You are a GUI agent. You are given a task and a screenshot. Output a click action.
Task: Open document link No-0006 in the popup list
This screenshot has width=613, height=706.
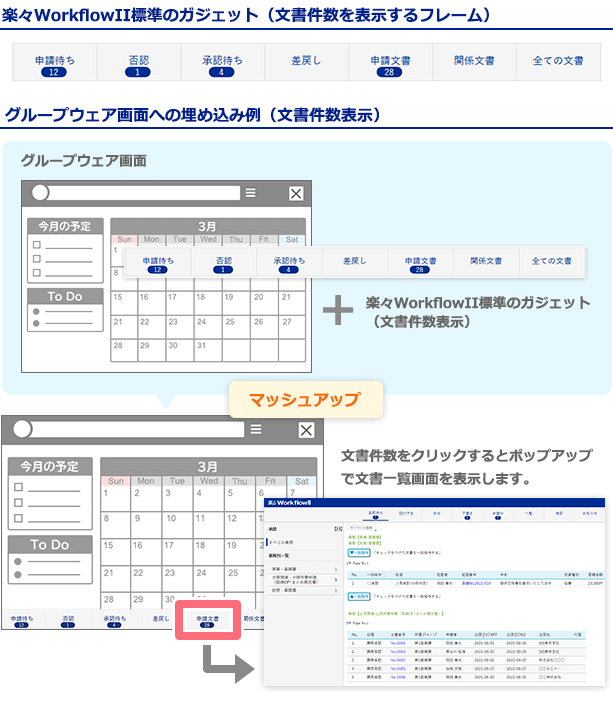pos(398,677)
